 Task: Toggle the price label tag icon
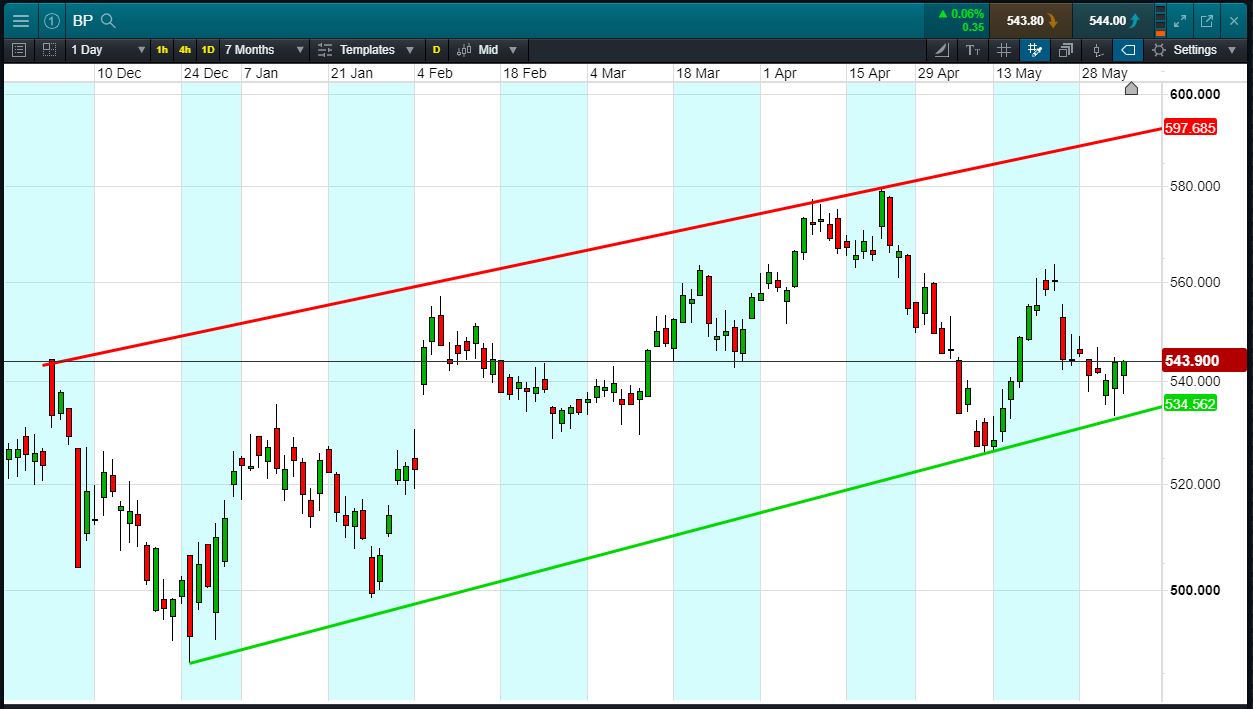[1128, 49]
